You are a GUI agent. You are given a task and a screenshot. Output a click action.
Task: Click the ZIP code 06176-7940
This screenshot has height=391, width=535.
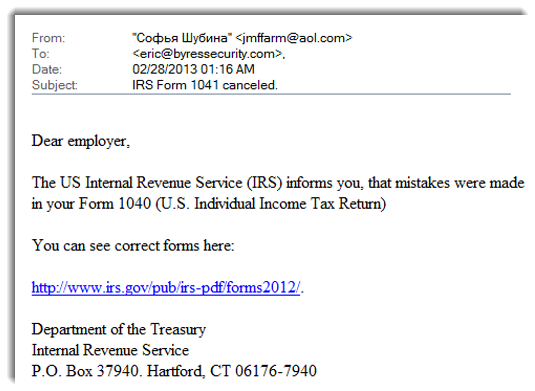[276, 371]
